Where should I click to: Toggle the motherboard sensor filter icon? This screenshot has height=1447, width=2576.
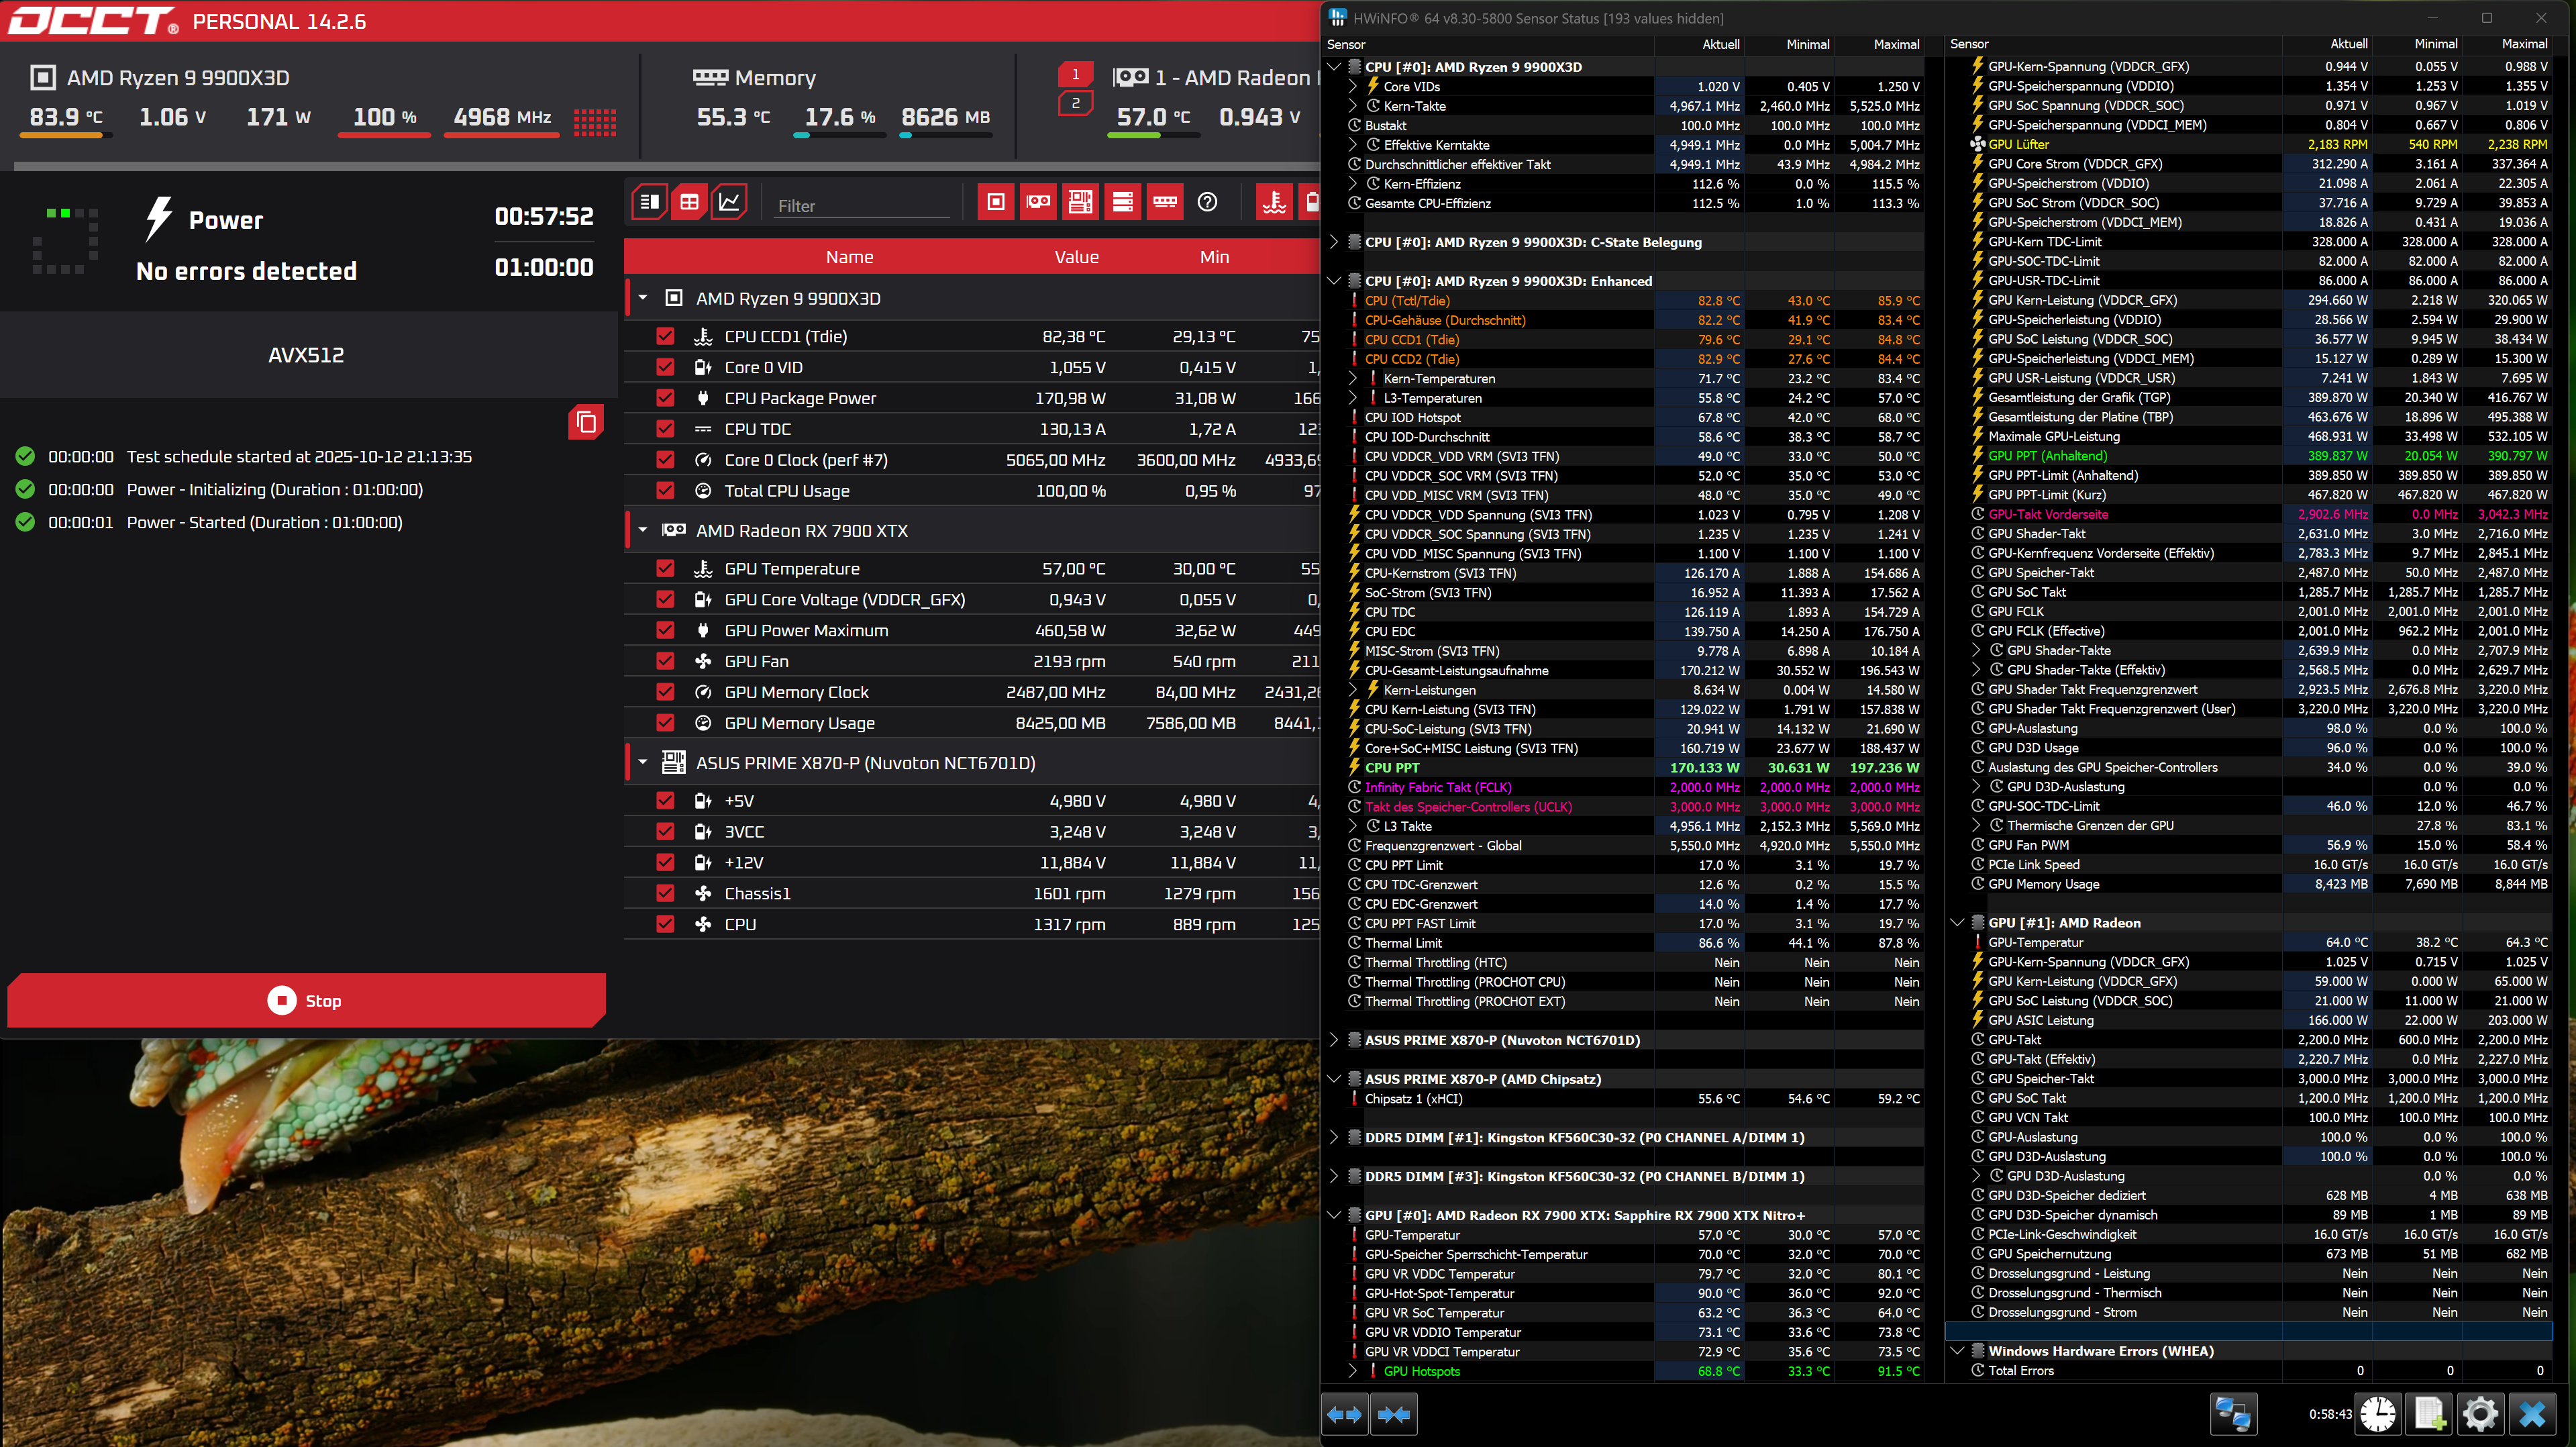tap(1080, 202)
